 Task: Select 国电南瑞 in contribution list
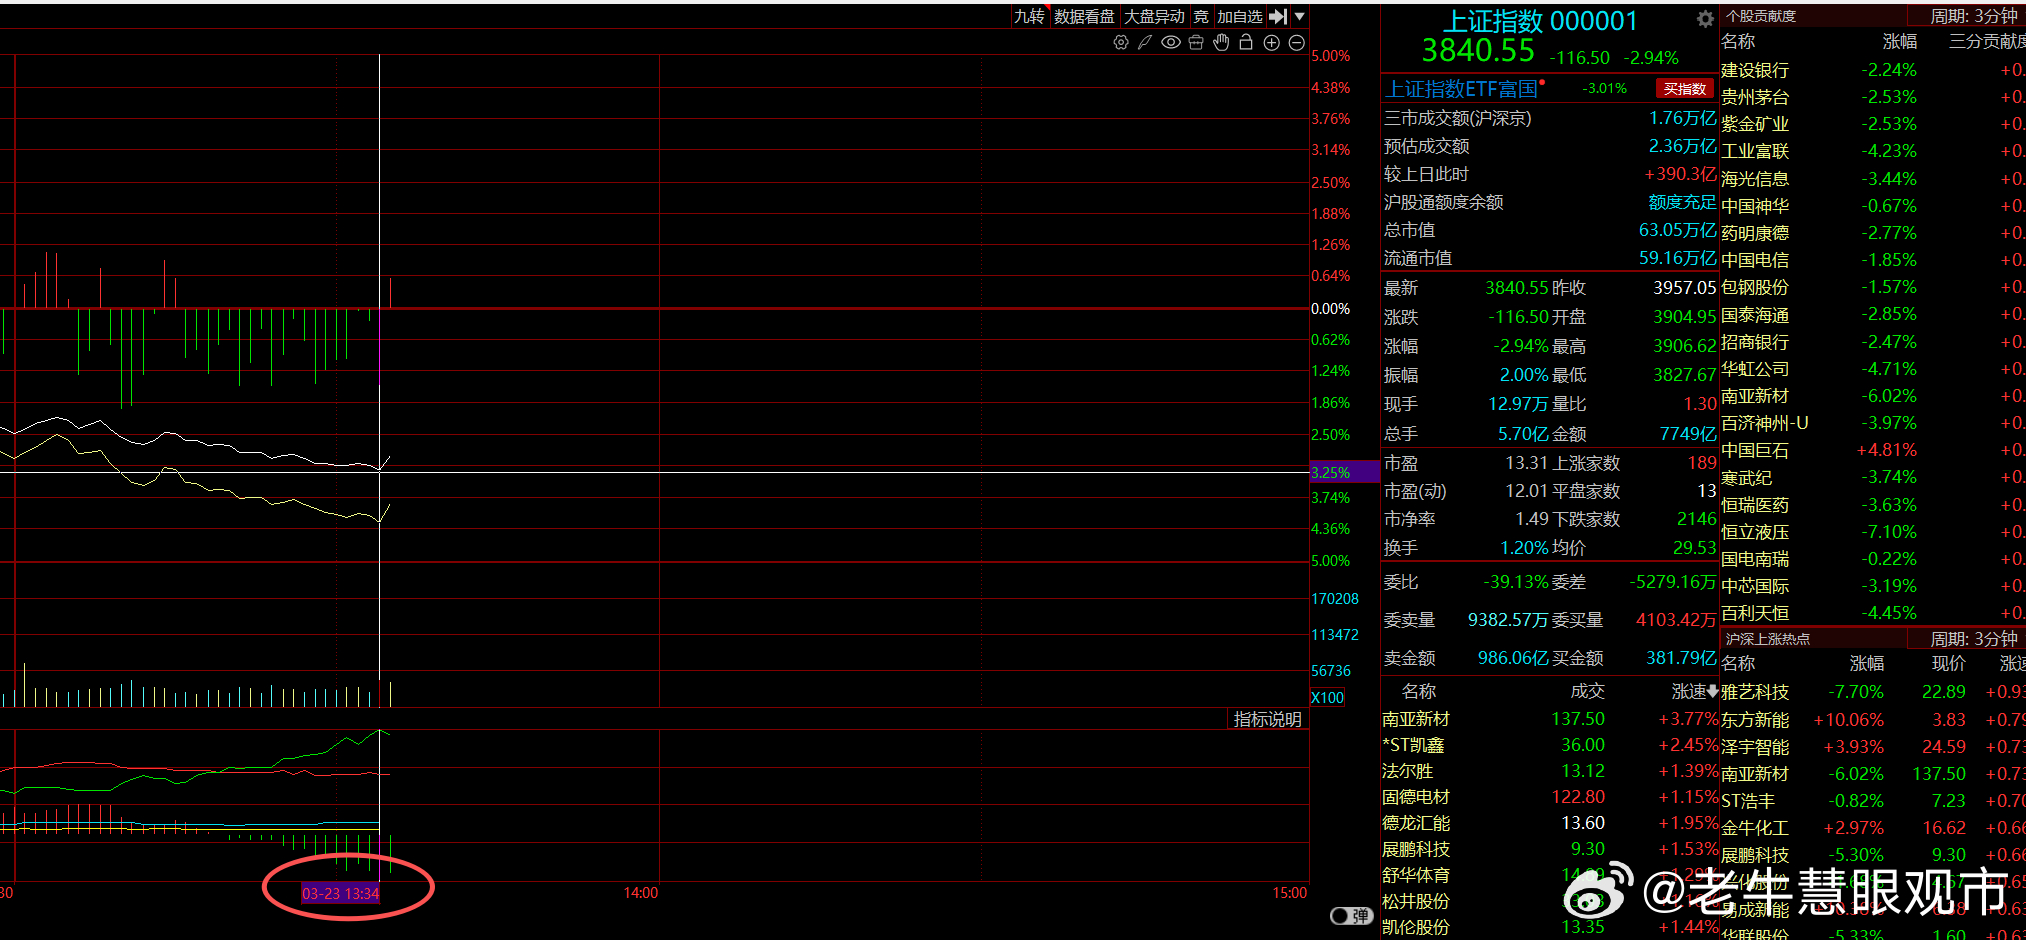1755,559
